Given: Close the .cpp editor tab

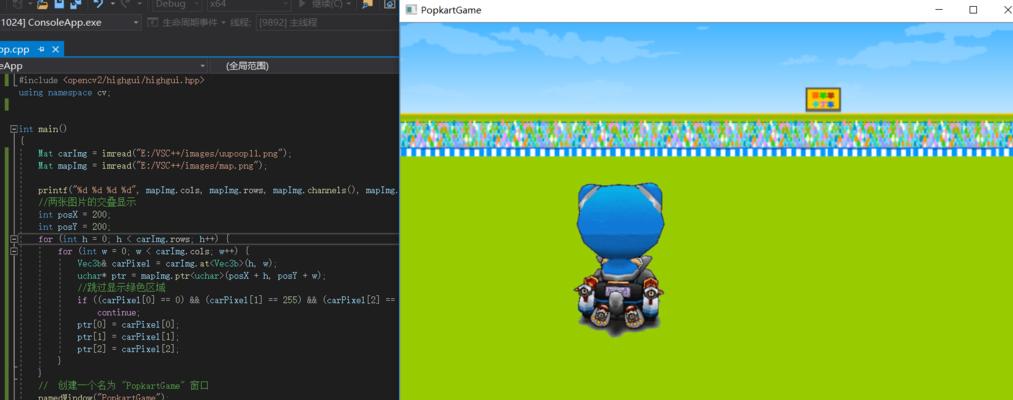Looking at the screenshot, I should (56, 50).
